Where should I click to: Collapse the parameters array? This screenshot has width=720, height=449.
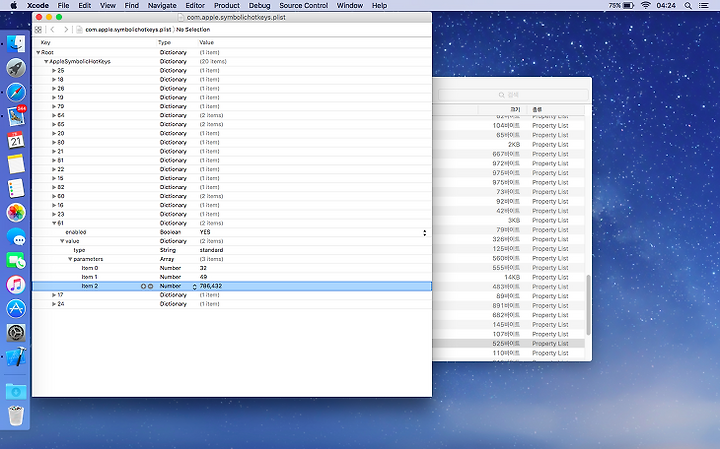70,259
